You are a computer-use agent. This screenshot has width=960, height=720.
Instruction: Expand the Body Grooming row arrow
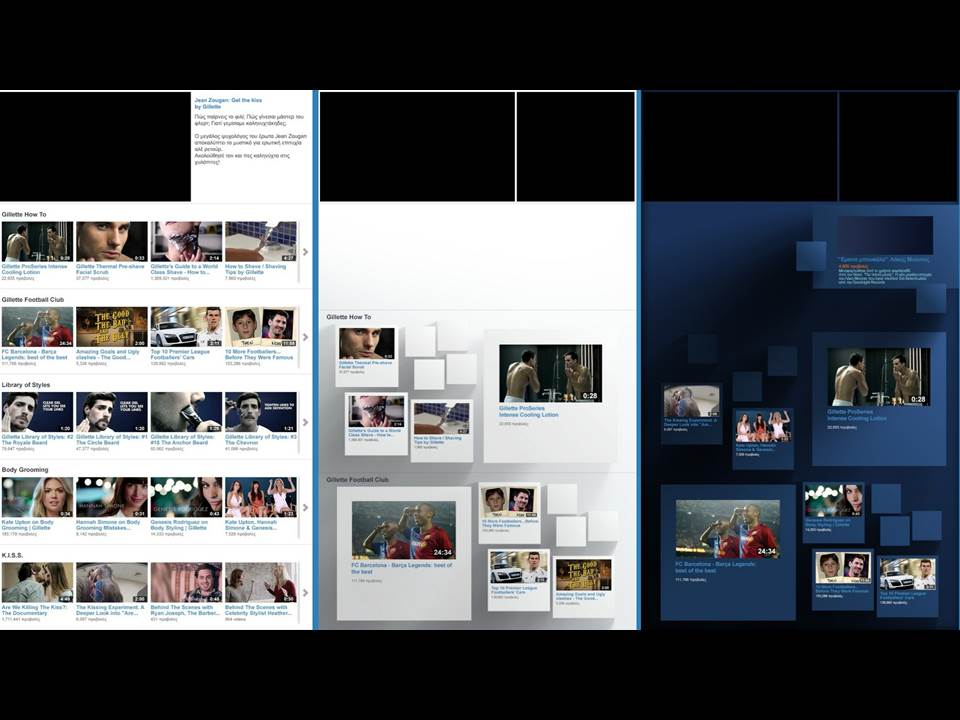[305, 507]
